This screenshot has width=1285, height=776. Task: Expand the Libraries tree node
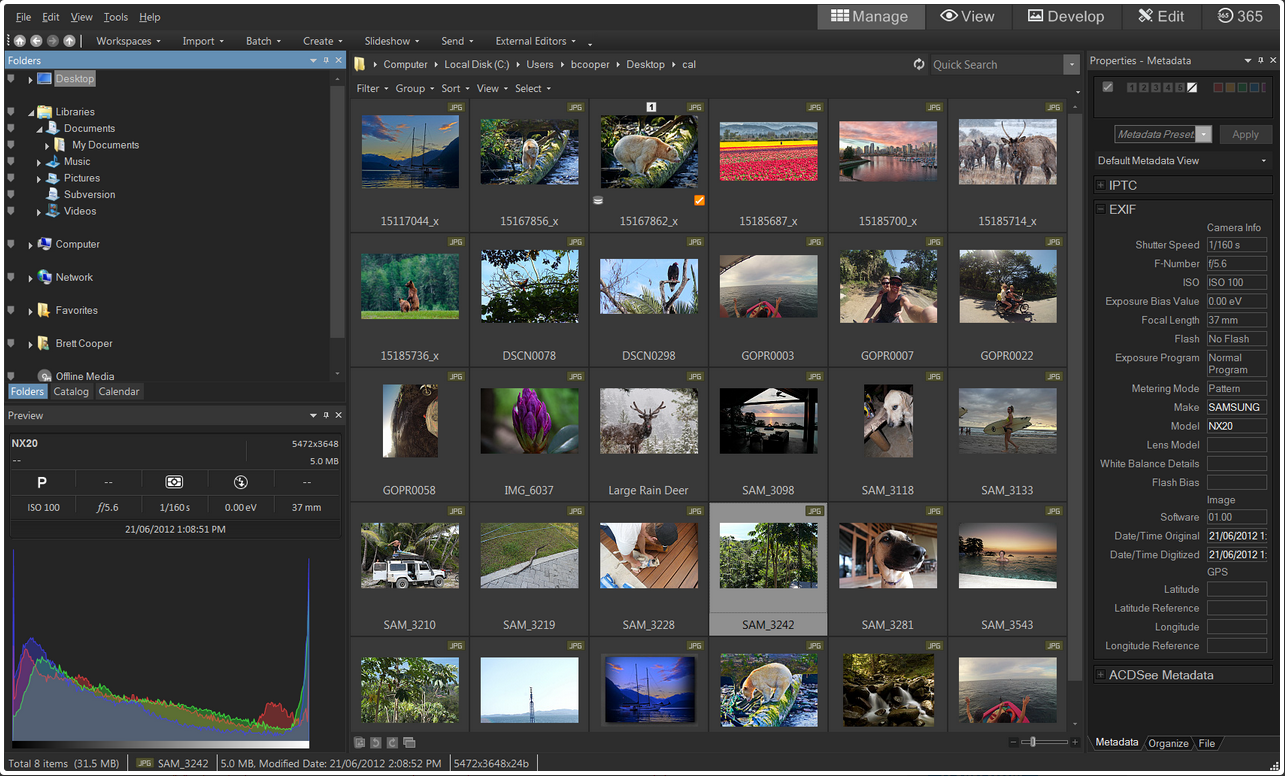[x=31, y=112]
